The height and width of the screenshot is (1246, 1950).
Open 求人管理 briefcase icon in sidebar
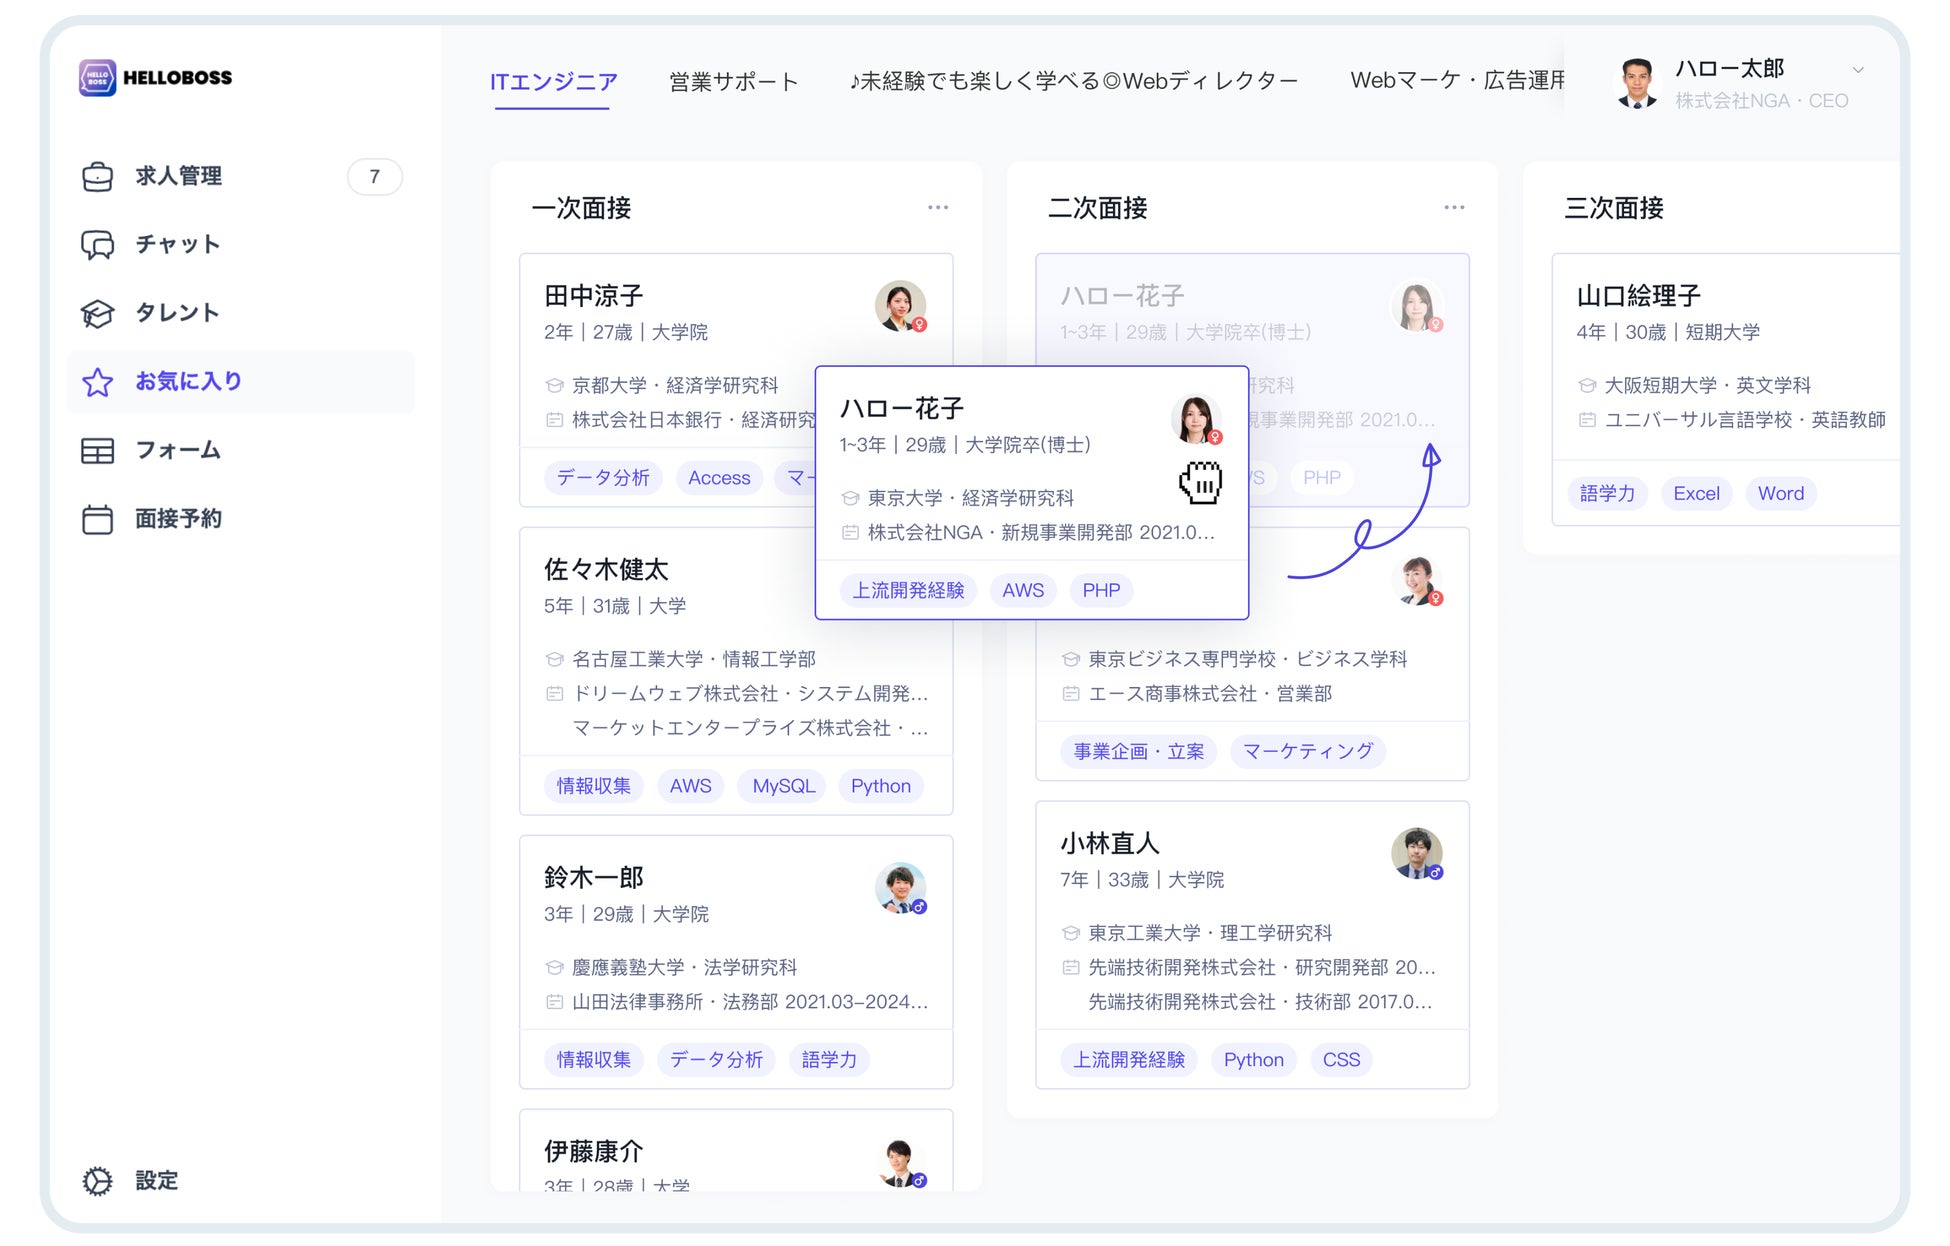[x=97, y=176]
